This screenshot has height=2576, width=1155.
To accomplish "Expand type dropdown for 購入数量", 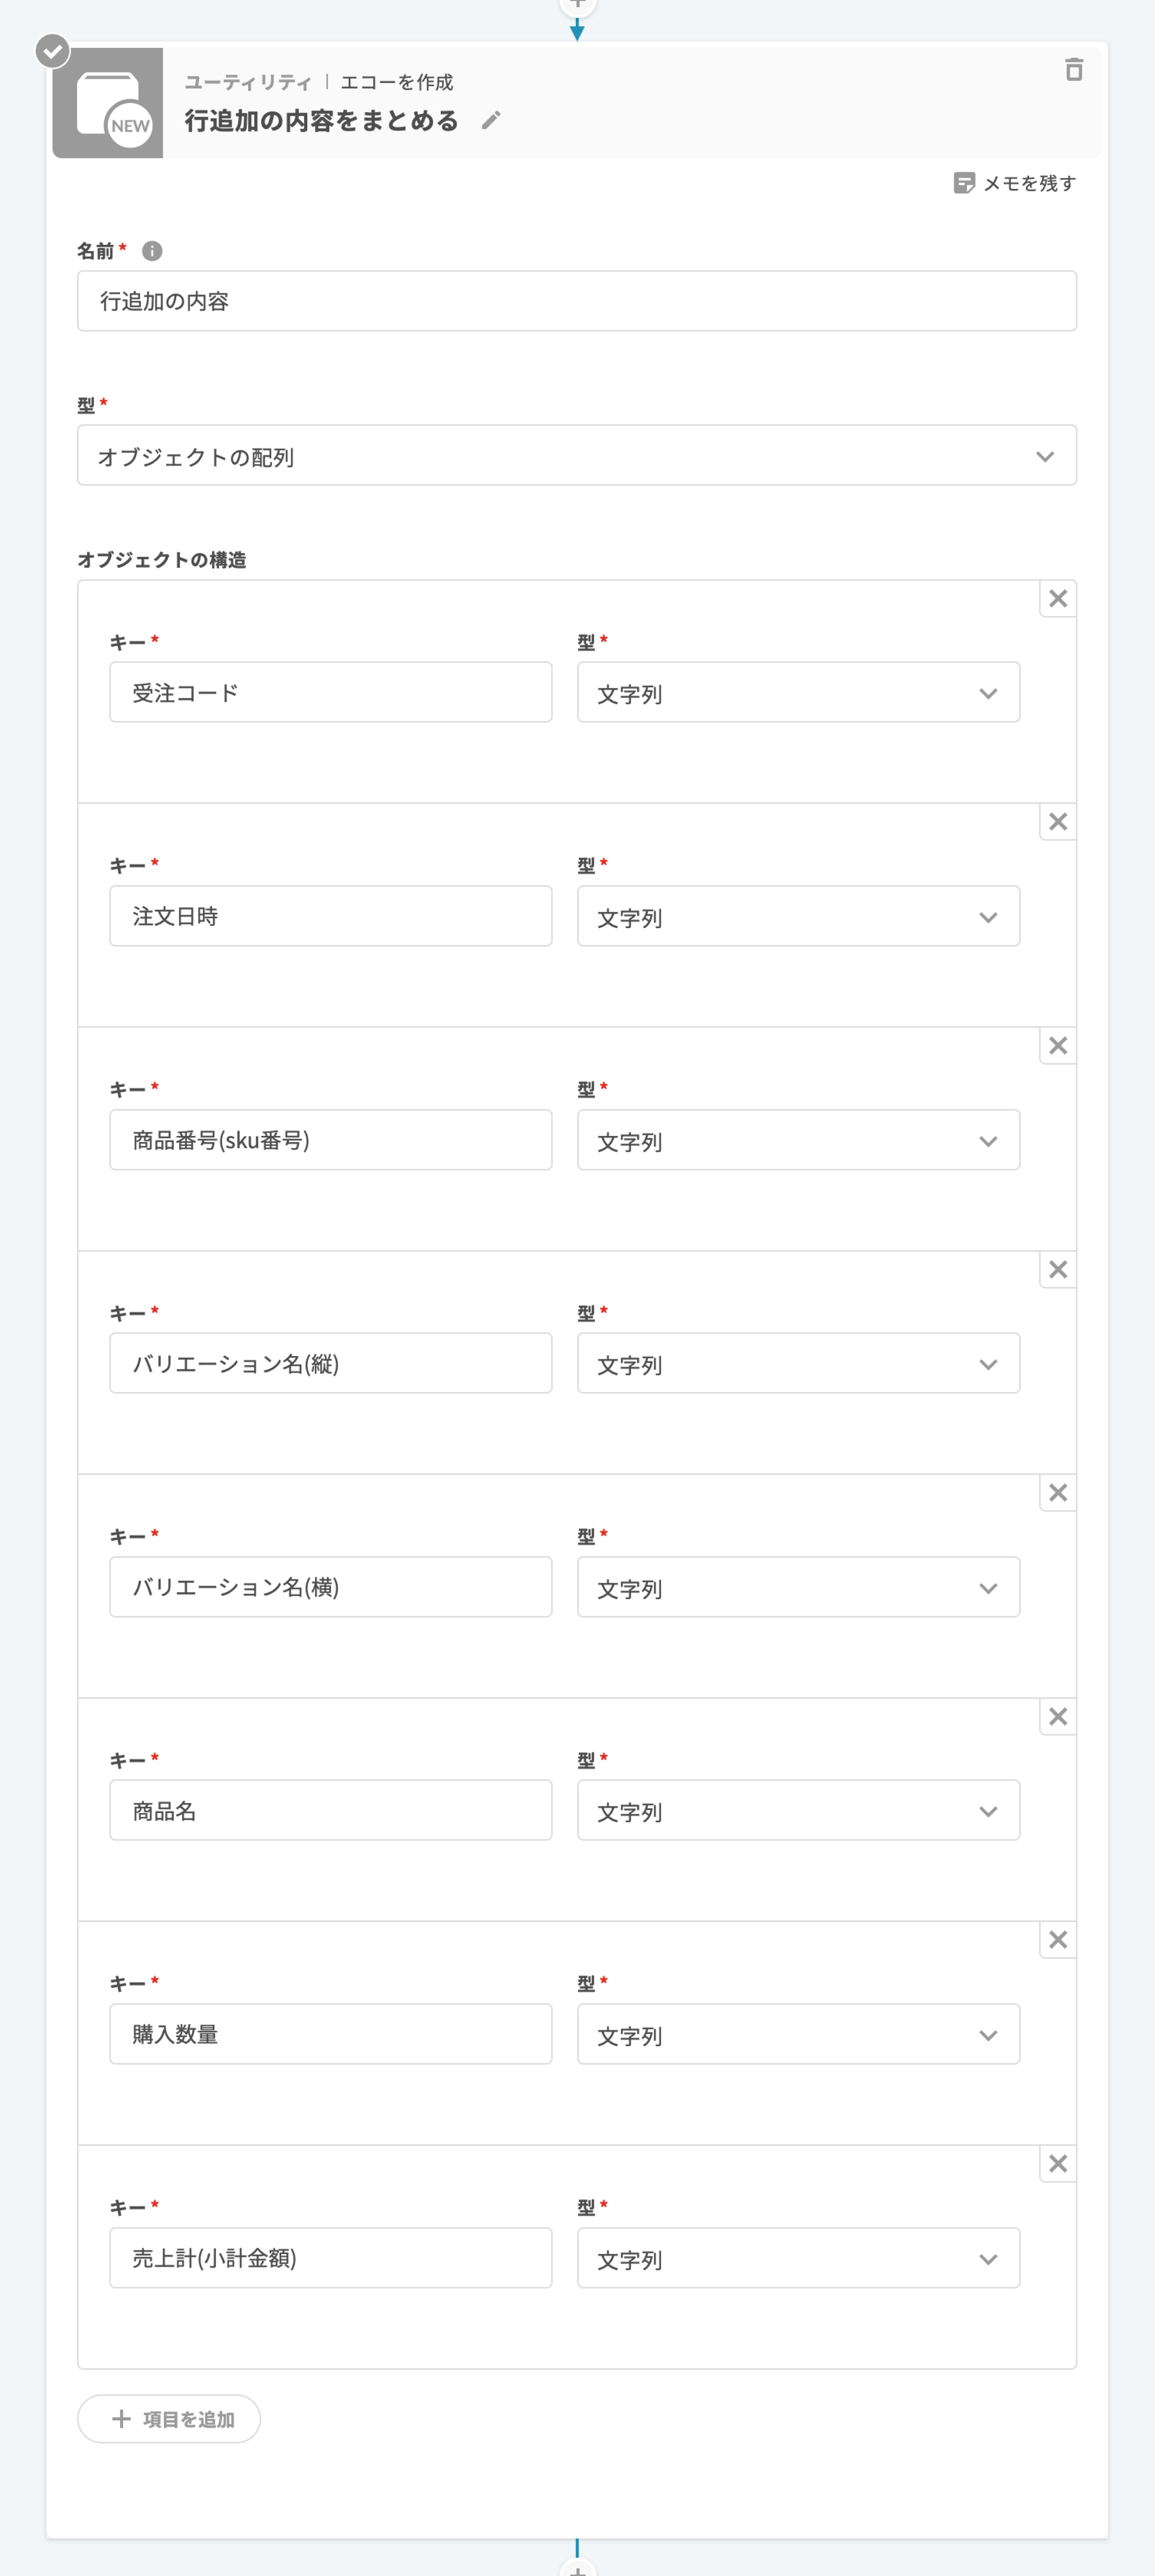I will (x=798, y=2035).
